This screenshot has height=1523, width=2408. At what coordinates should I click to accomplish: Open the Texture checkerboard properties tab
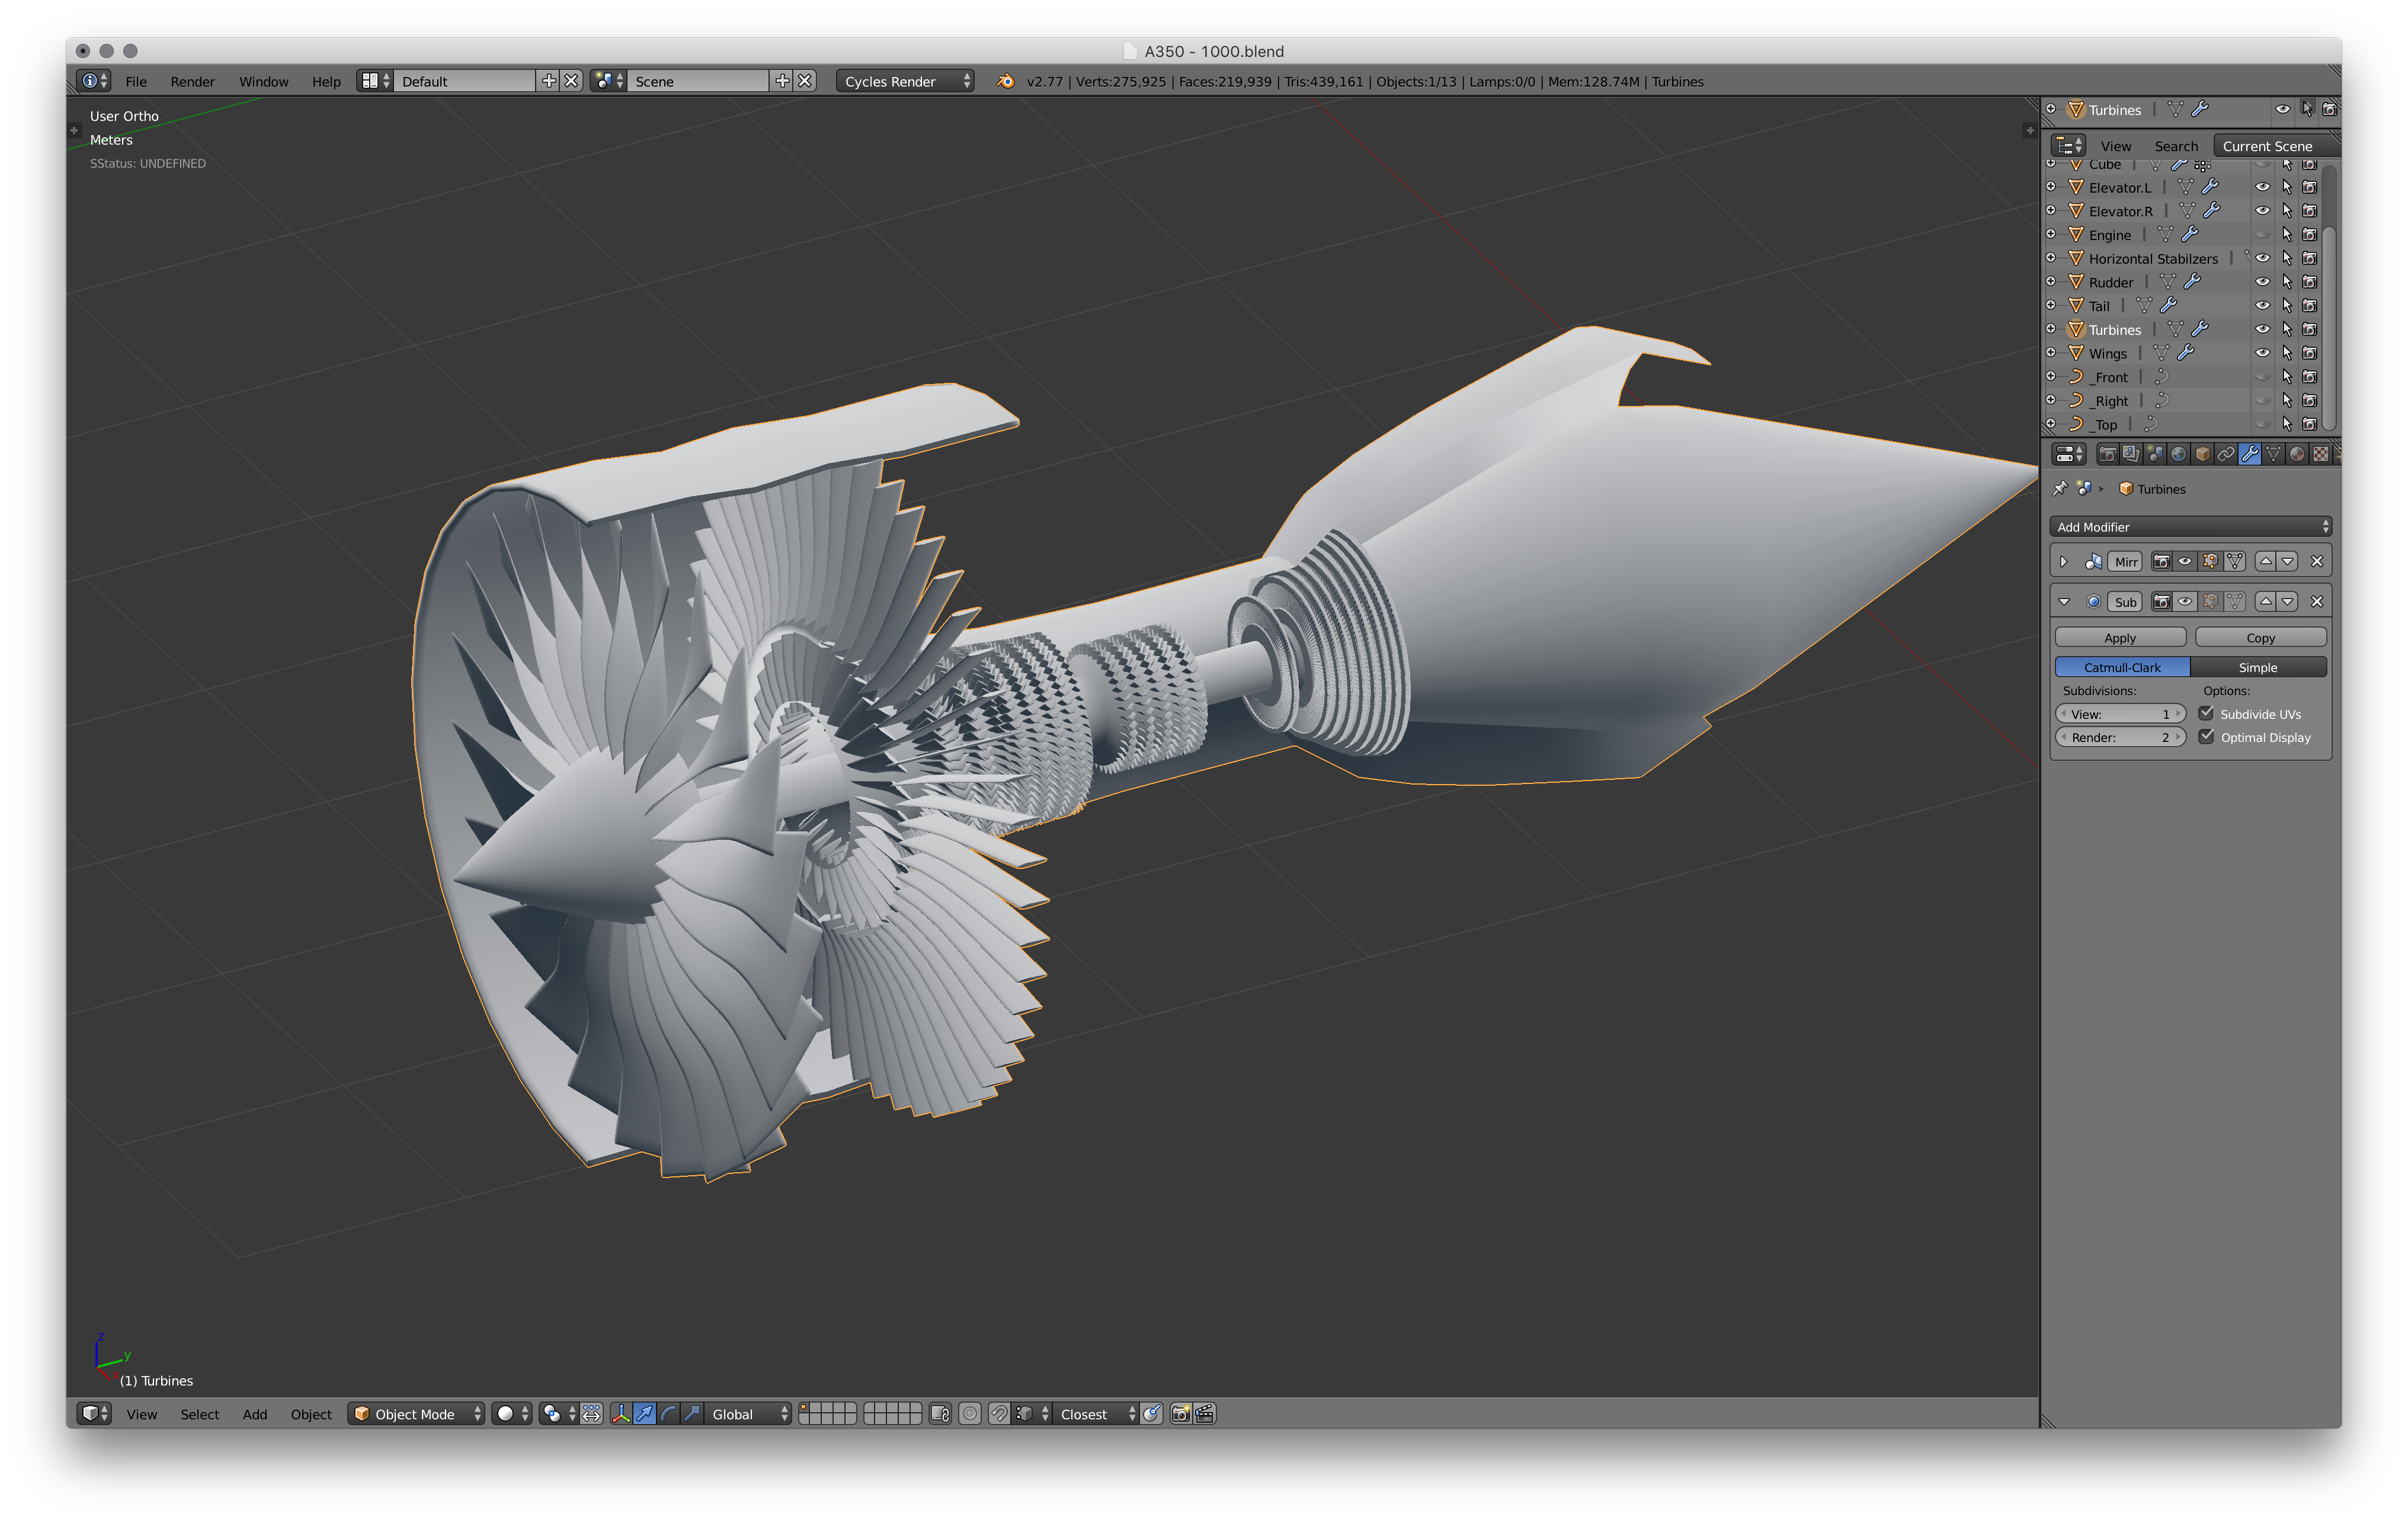point(2320,454)
